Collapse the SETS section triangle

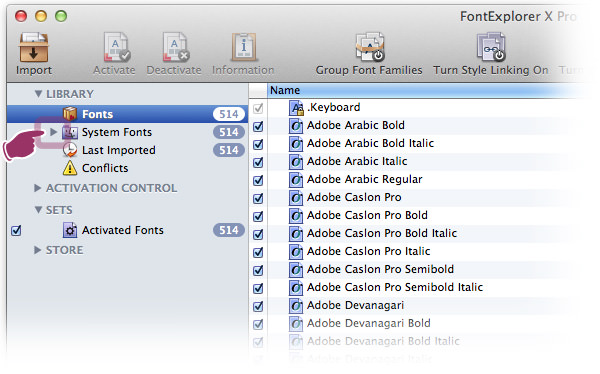click(x=38, y=210)
